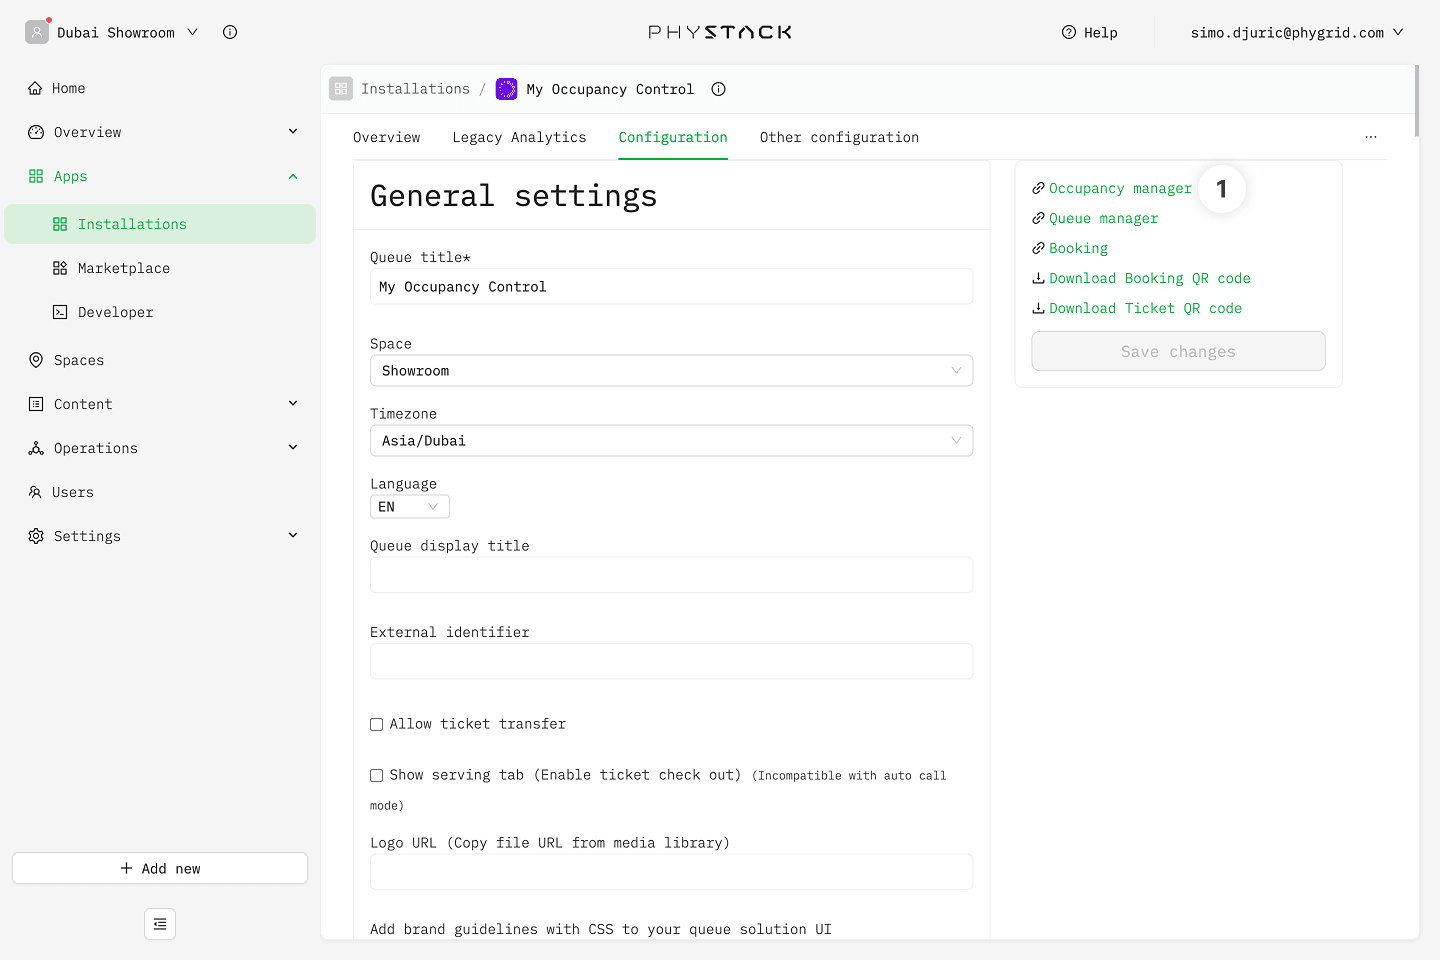This screenshot has width=1440, height=960.
Task: Click the Developer terminal icon
Action: pos(60,312)
